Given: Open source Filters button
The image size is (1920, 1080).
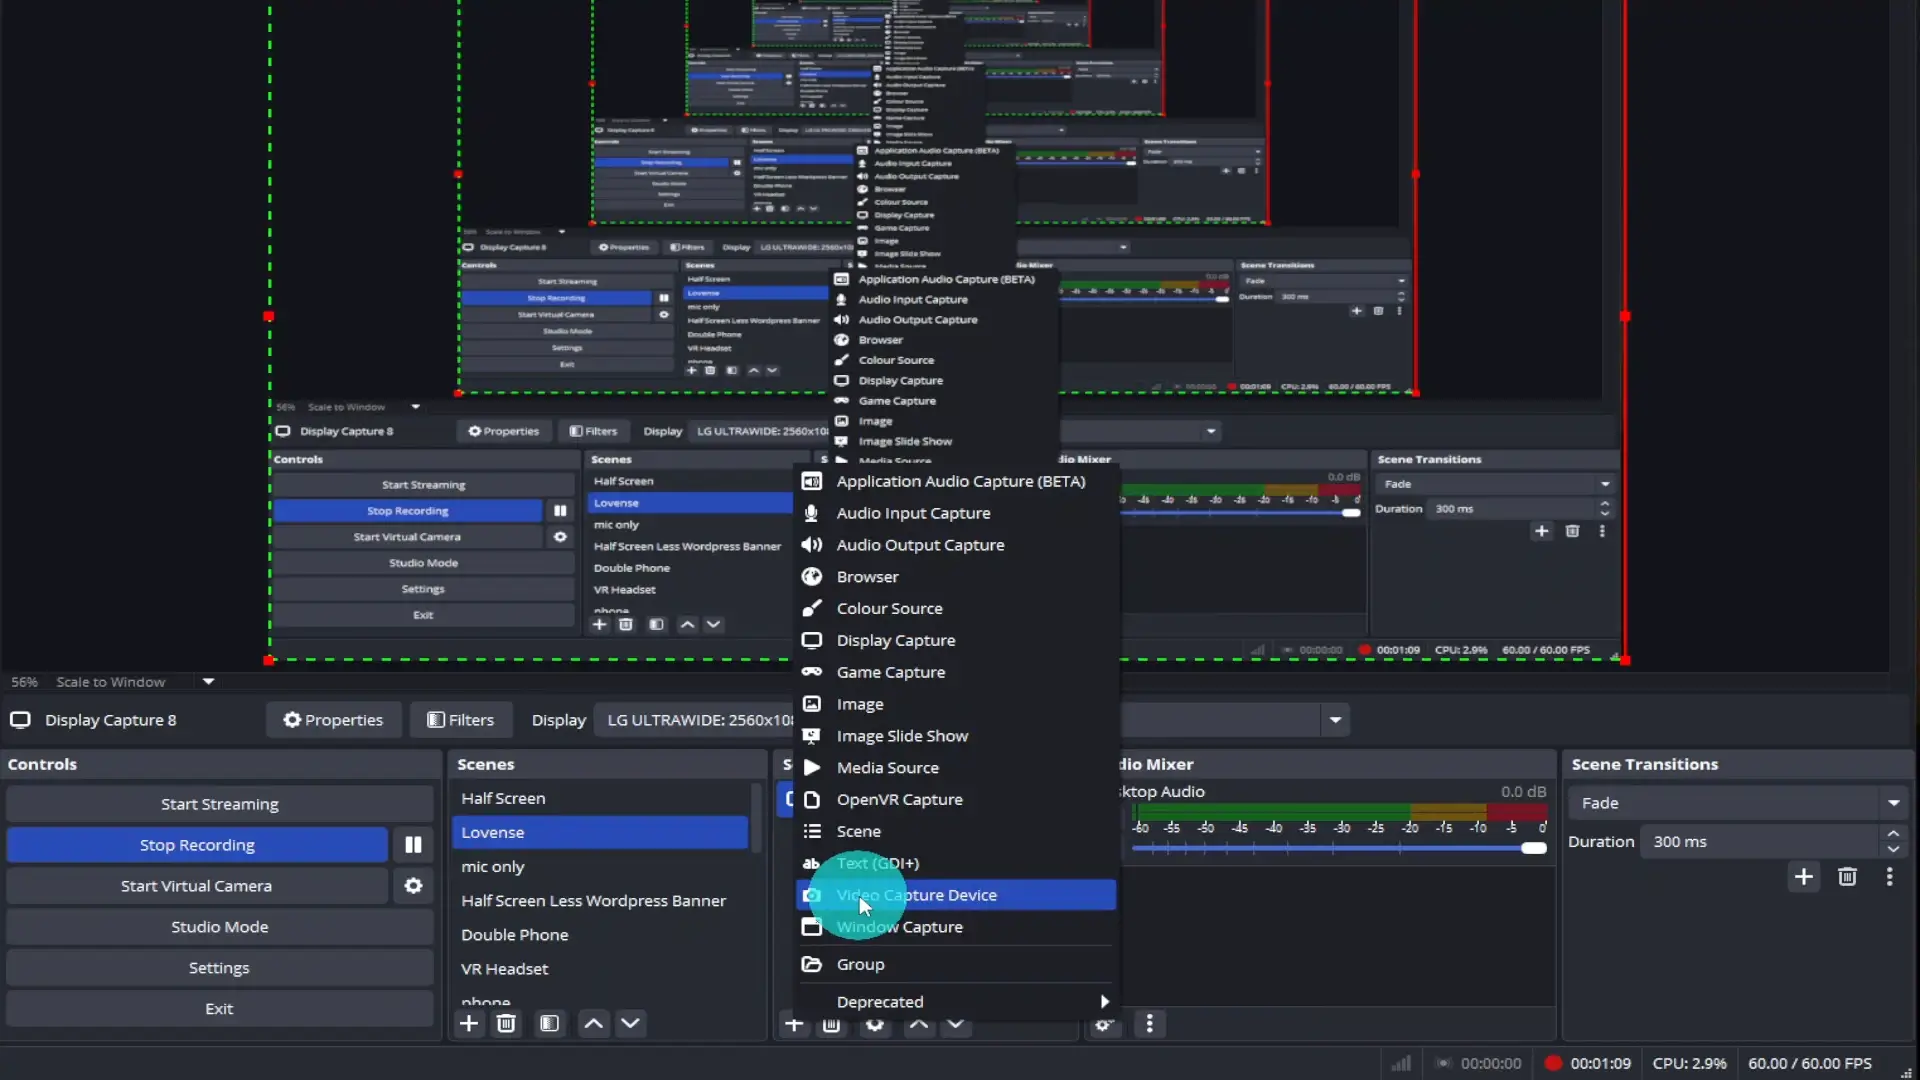Looking at the screenshot, I should click(461, 720).
